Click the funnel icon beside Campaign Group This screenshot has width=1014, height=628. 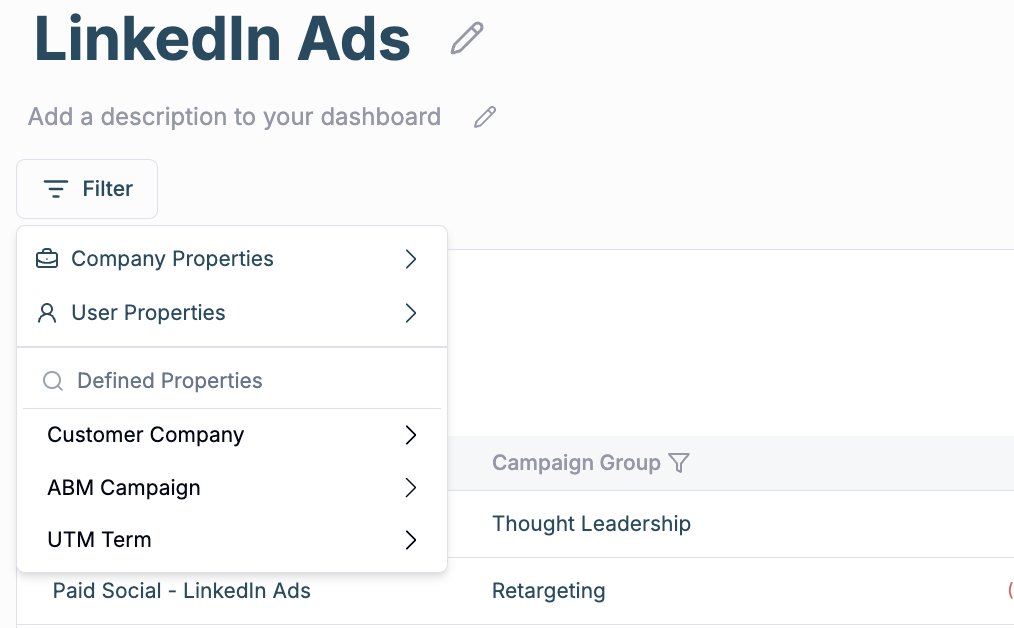[x=679, y=463]
